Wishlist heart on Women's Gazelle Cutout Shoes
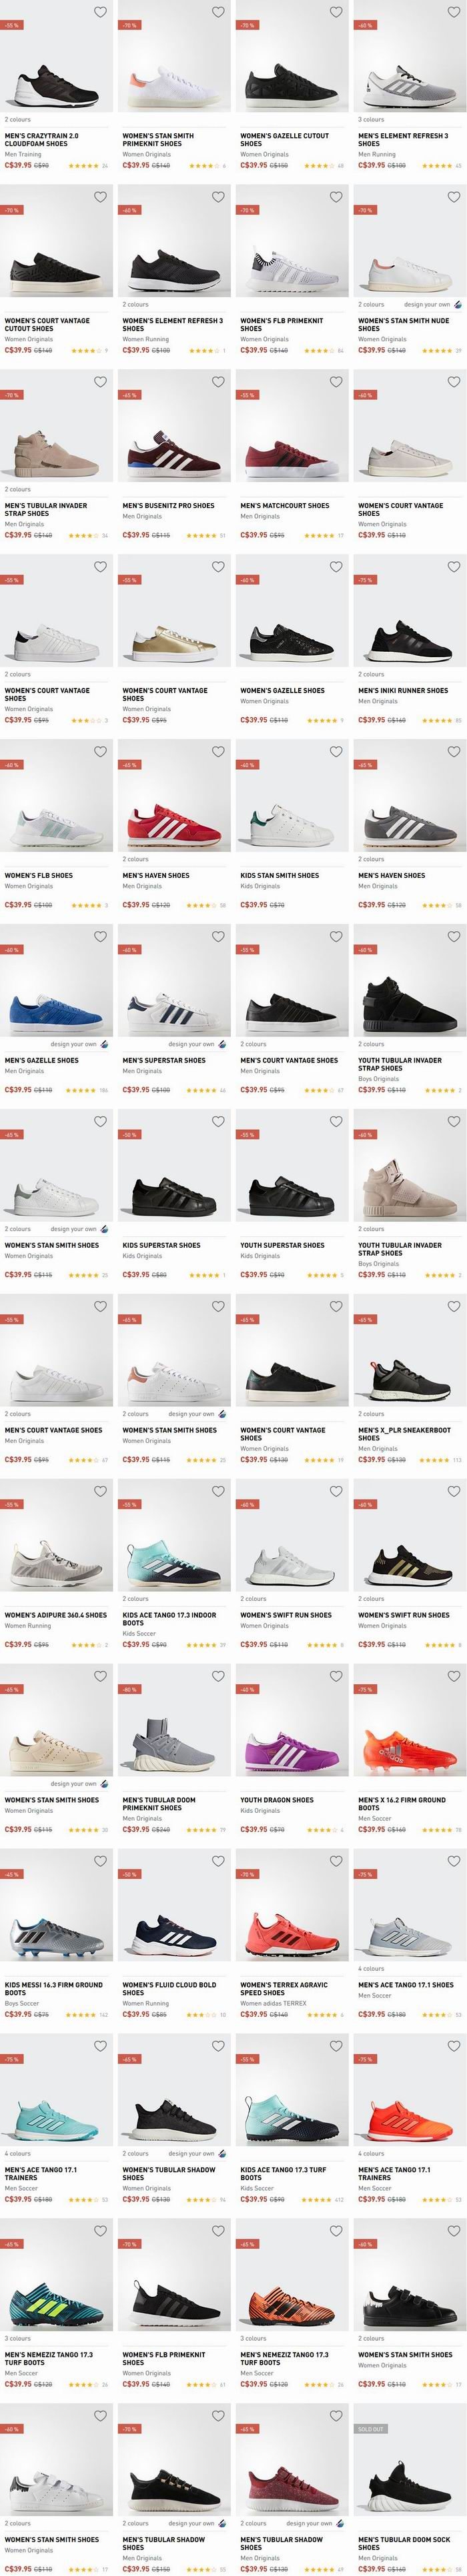 point(336,12)
